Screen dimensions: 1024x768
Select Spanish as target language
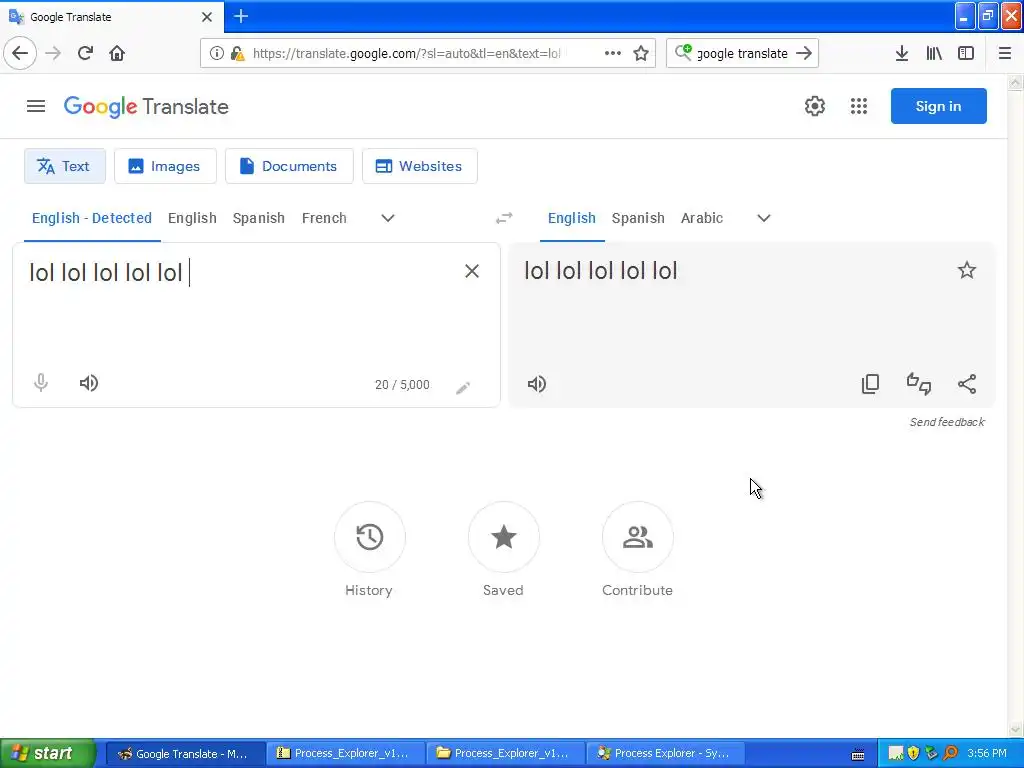pos(638,218)
